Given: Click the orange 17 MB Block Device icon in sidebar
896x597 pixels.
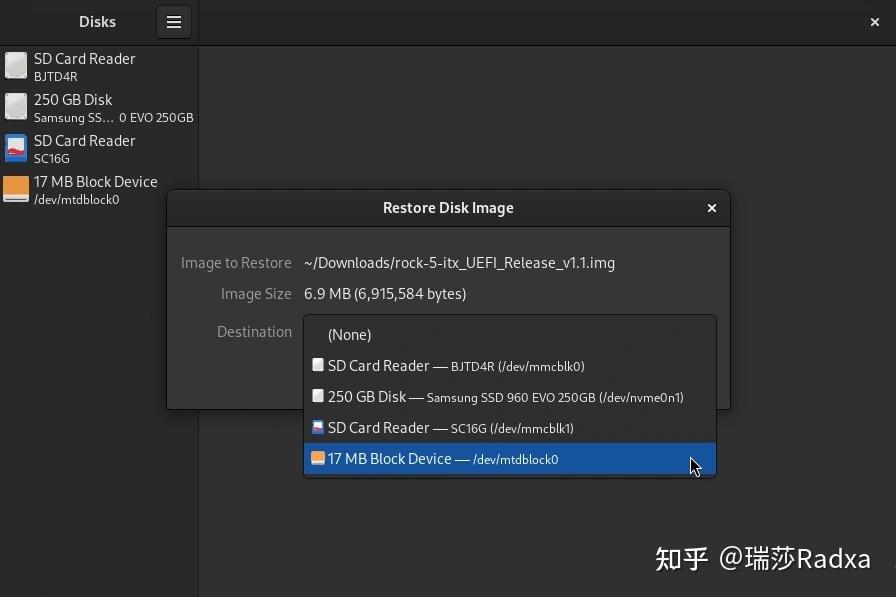Looking at the screenshot, I should (x=16, y=189).
